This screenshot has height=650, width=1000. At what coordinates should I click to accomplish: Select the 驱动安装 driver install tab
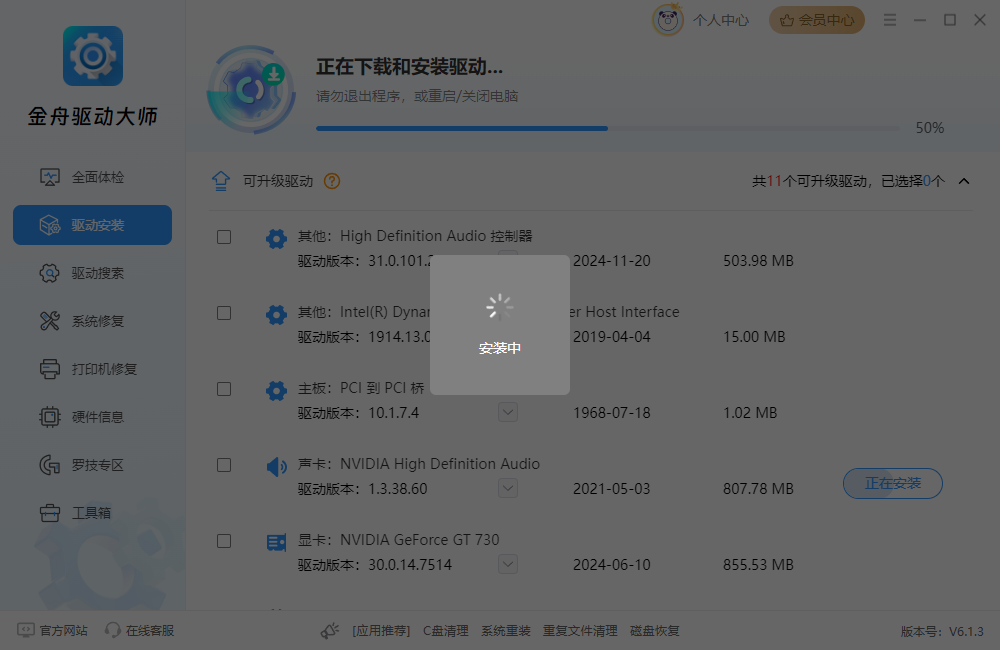[x=92, y=225]
